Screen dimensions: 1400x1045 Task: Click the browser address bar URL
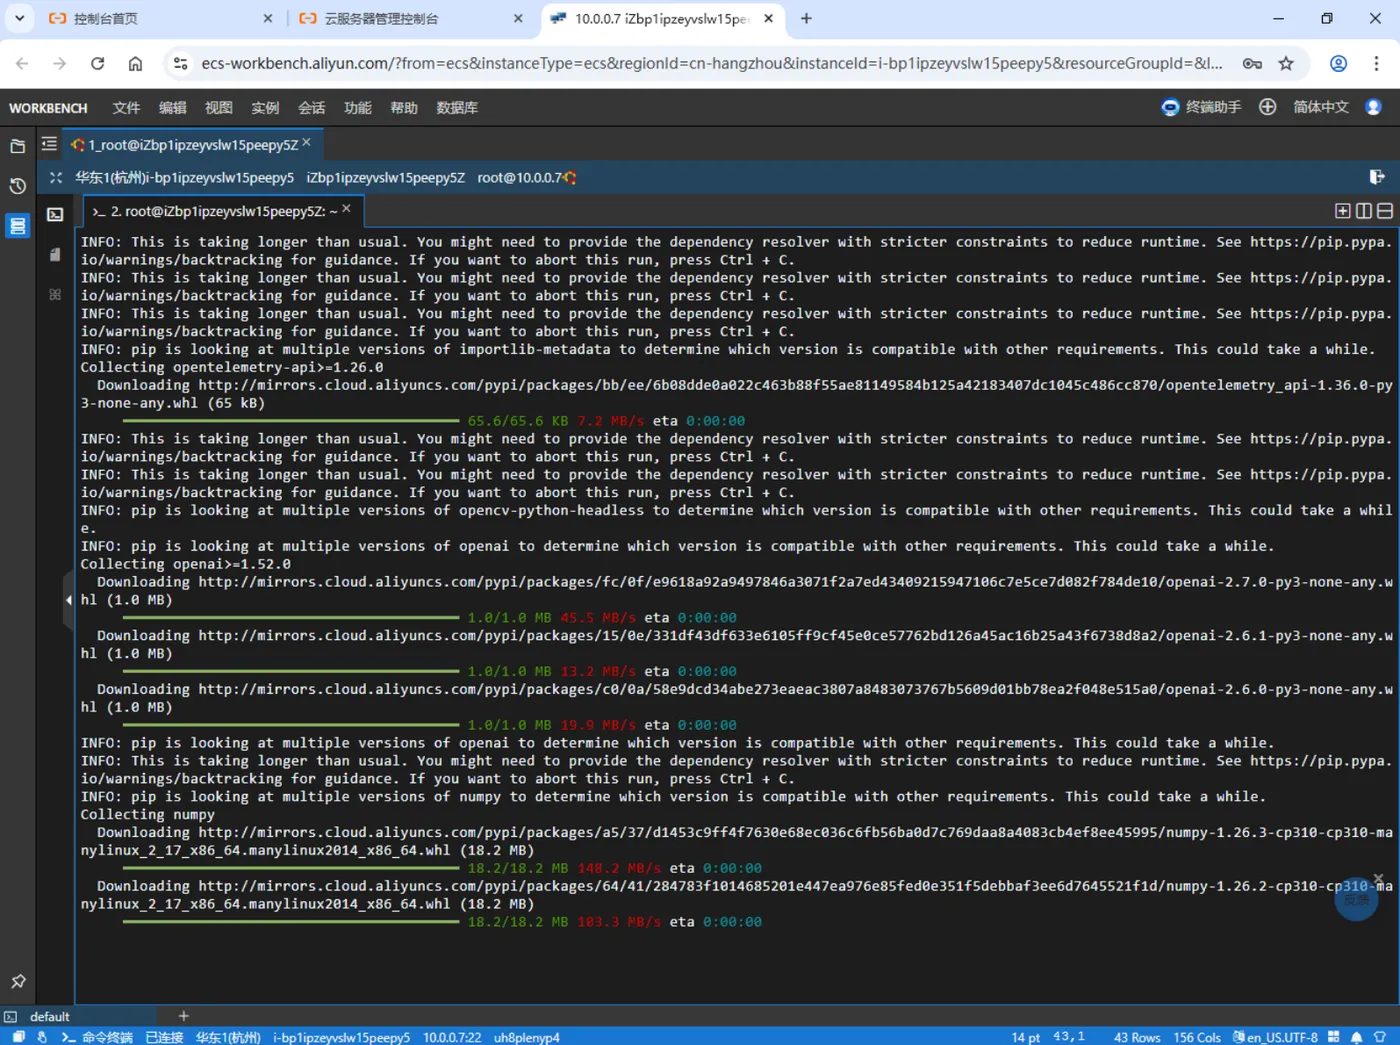pyautogui.click(x=711, y=63)
